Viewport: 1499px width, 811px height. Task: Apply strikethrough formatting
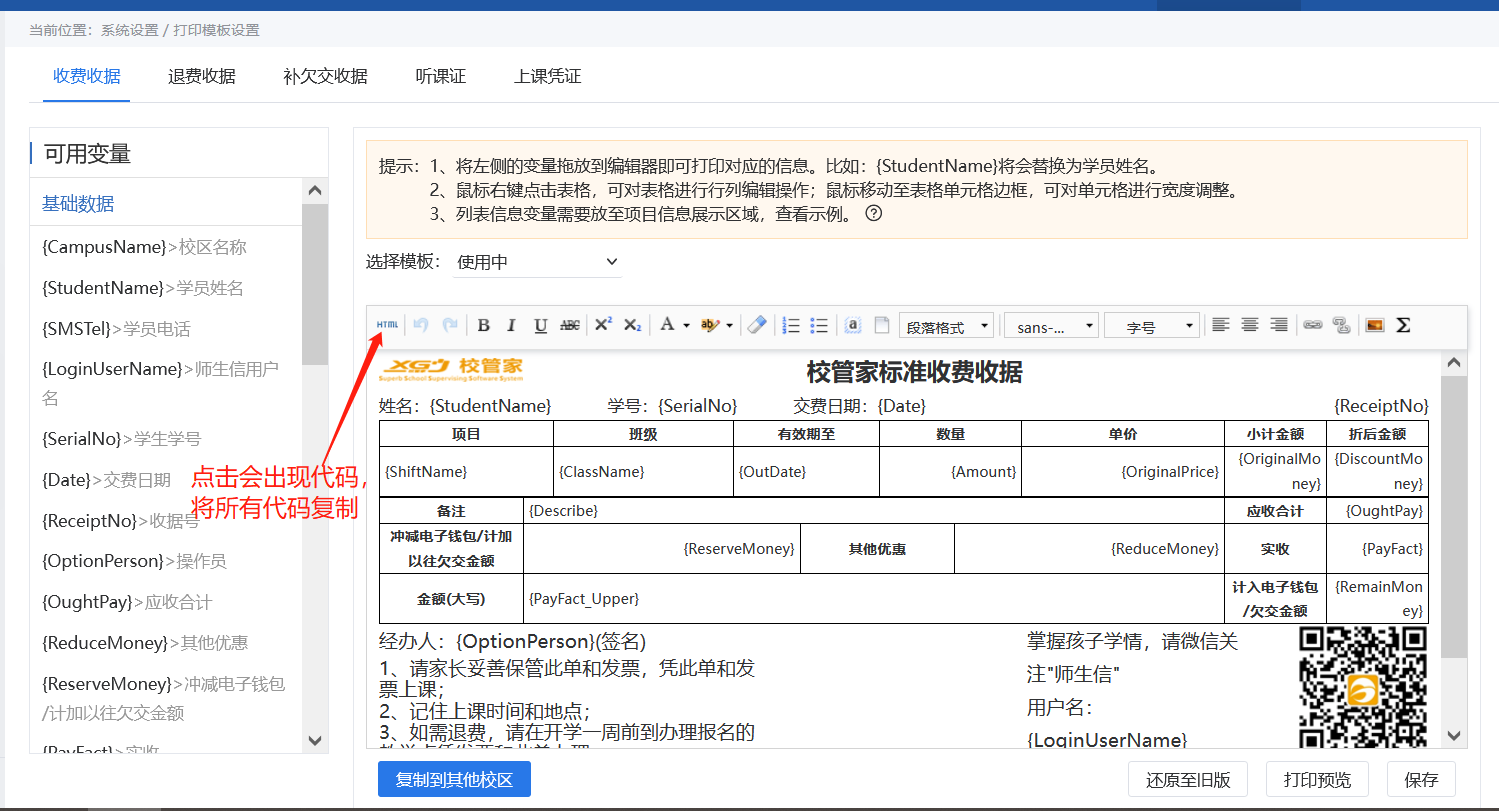click(x=569, y=325)
